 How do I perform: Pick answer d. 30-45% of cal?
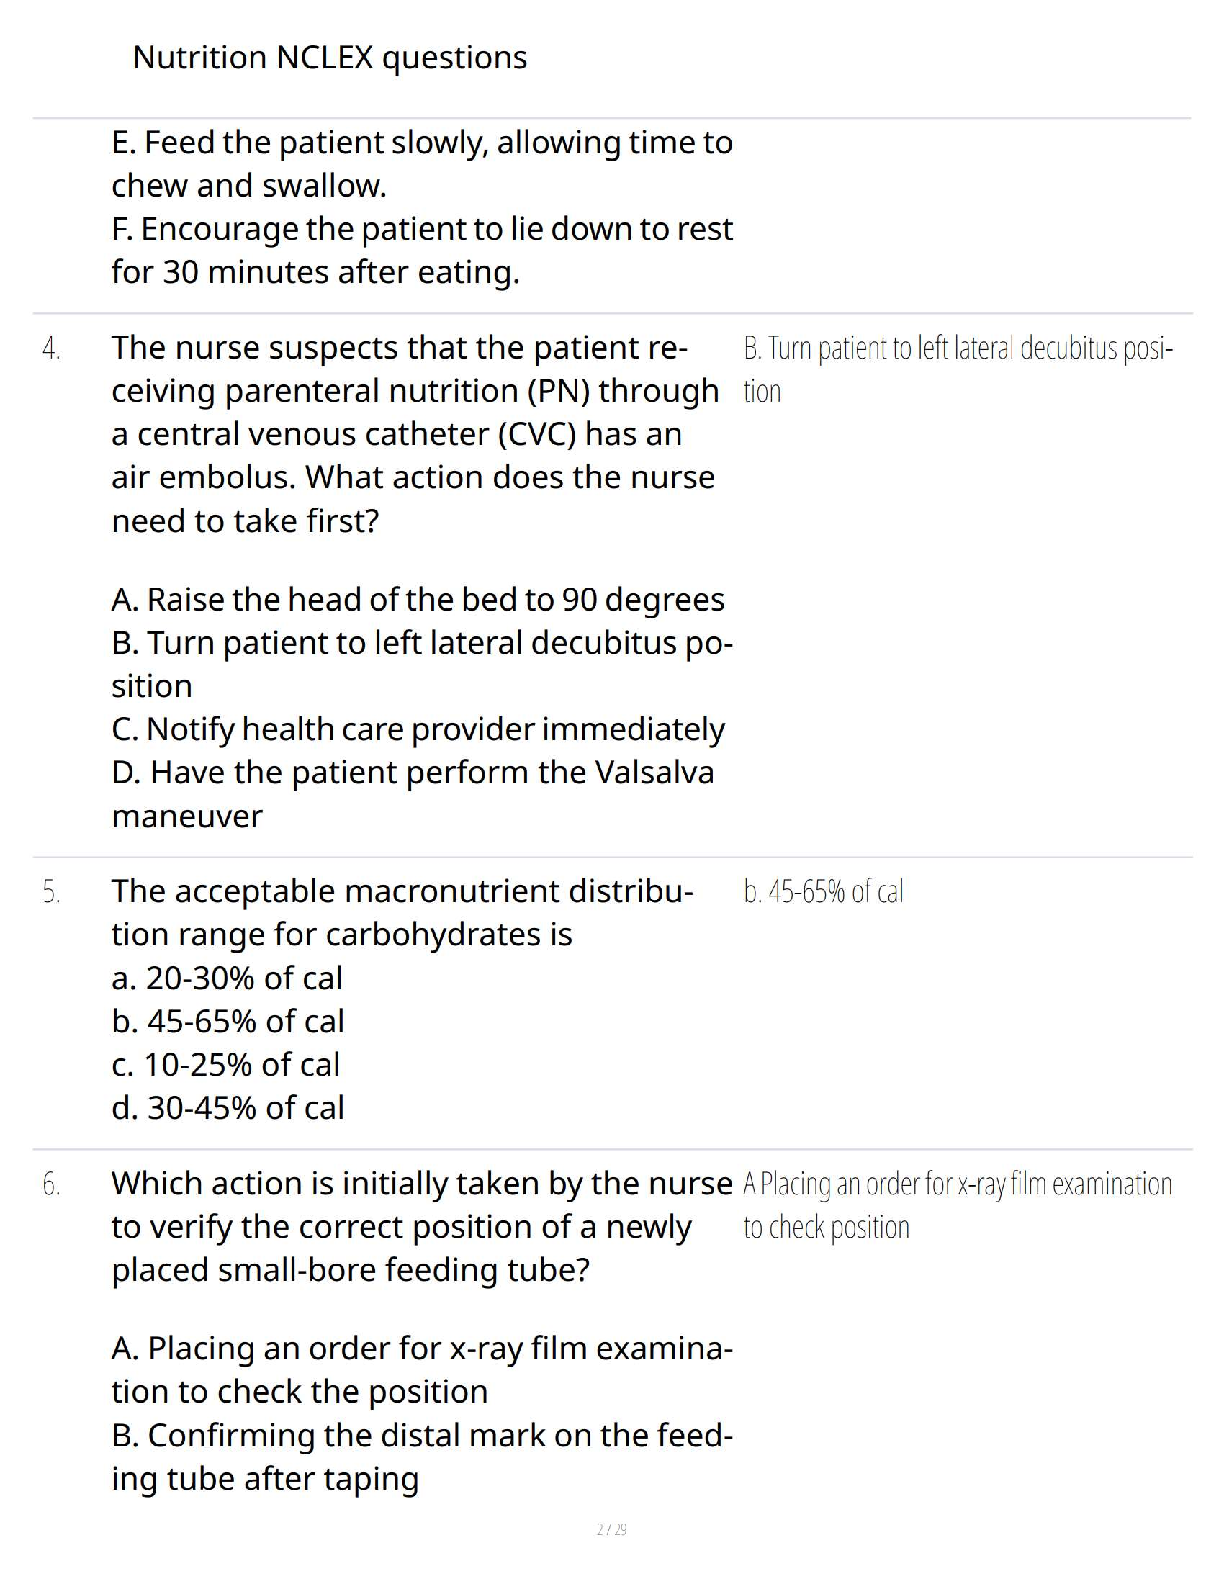[228, 1108]
